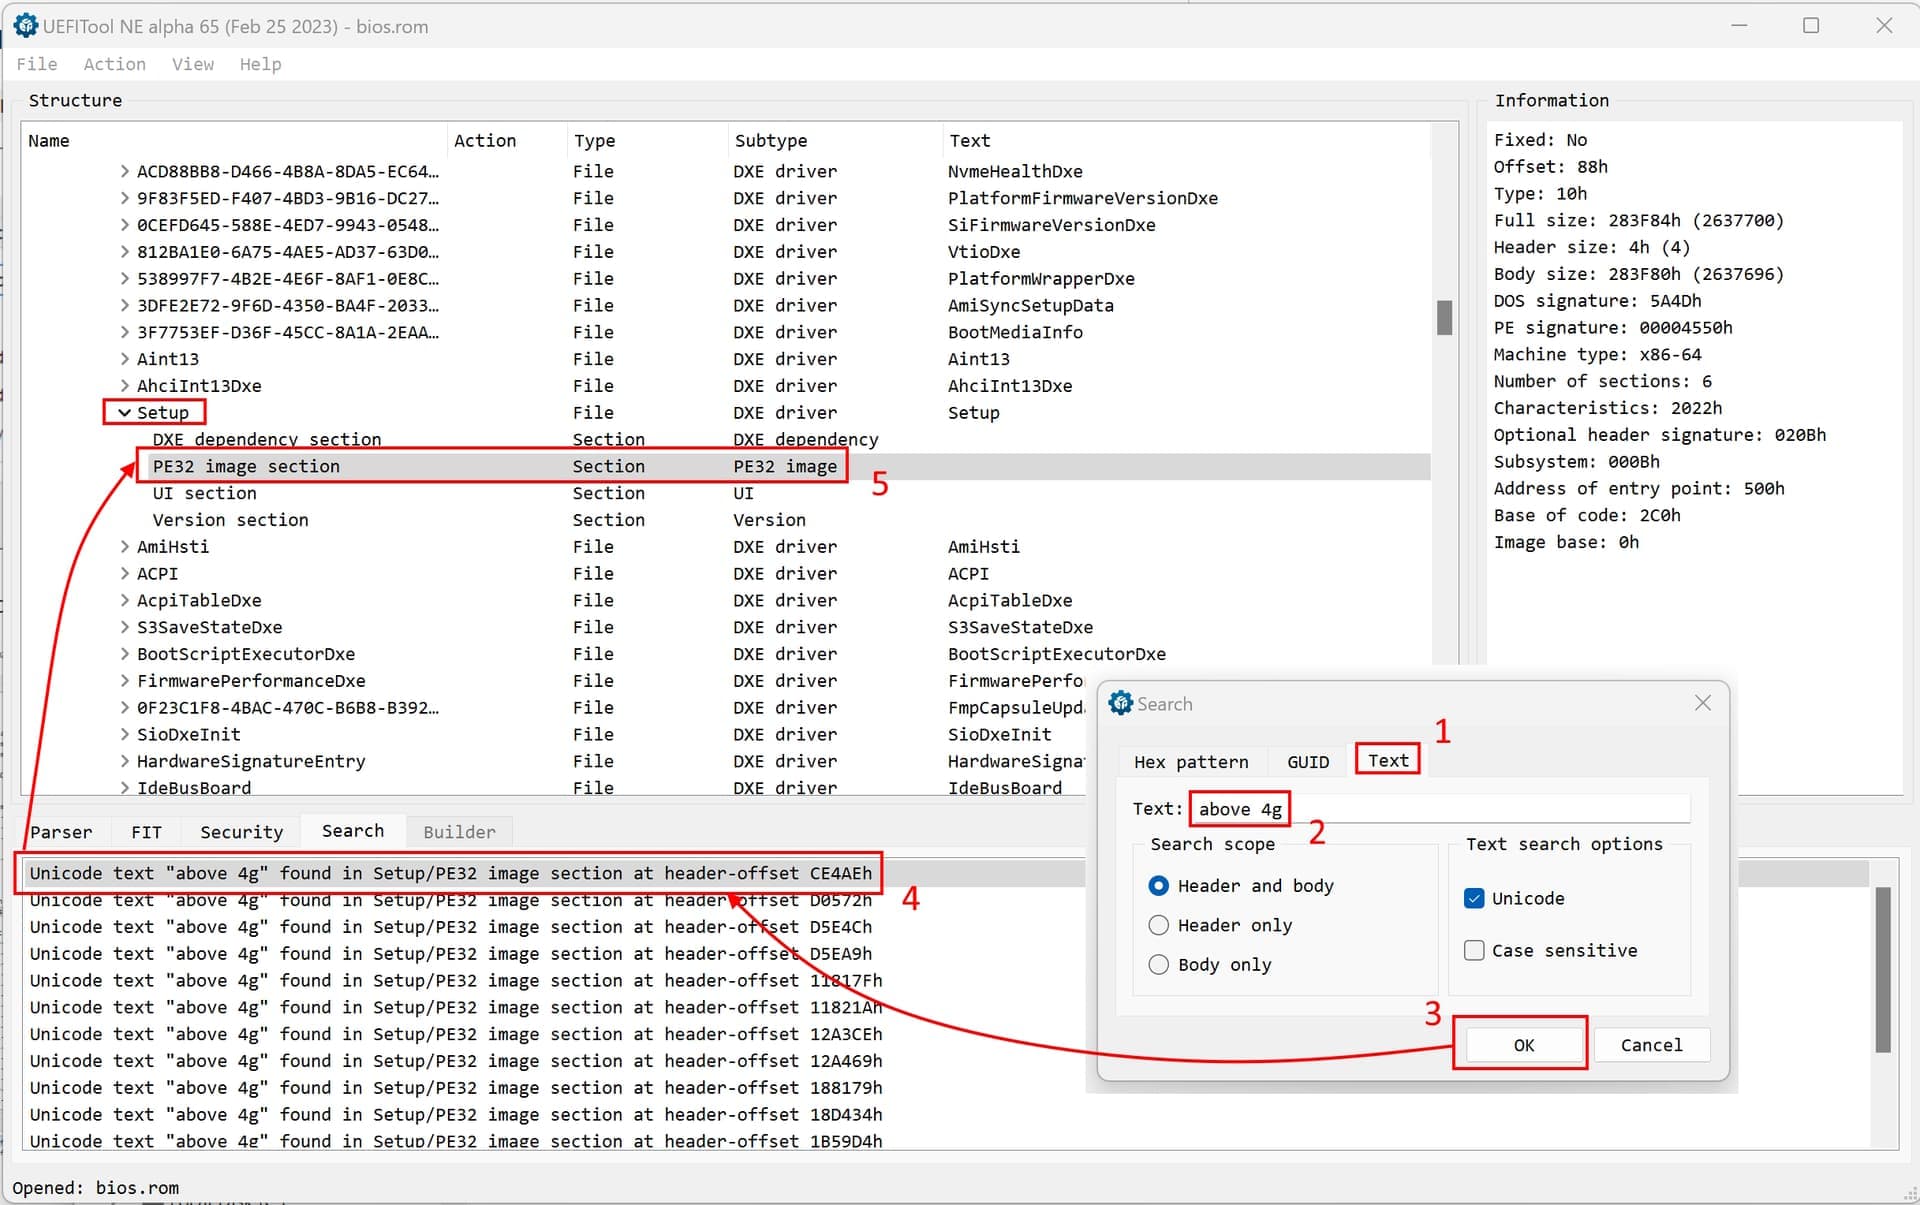Expand the S3SaveStateDxe tree node
The height and width of the screenshot is (1205, 1920).
124,627
